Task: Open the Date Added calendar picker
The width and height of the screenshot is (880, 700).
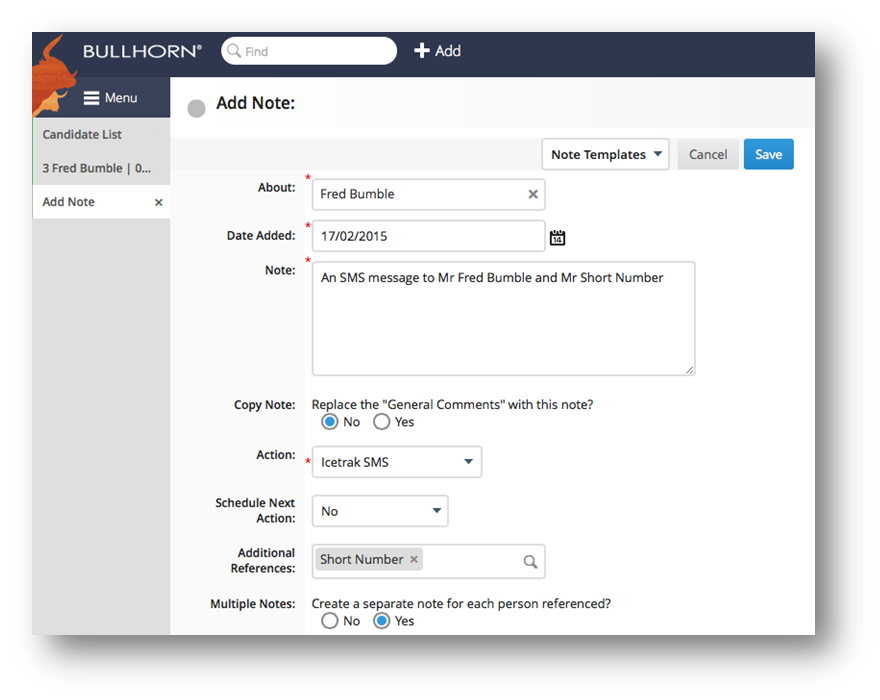Action: coord(558,237)
